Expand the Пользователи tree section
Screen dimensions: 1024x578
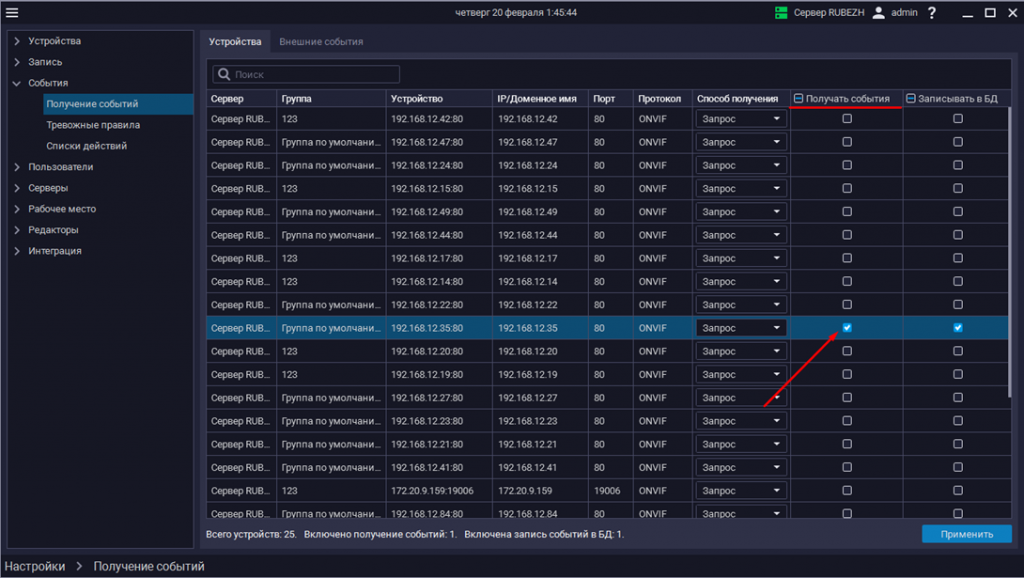coord(17,167)
